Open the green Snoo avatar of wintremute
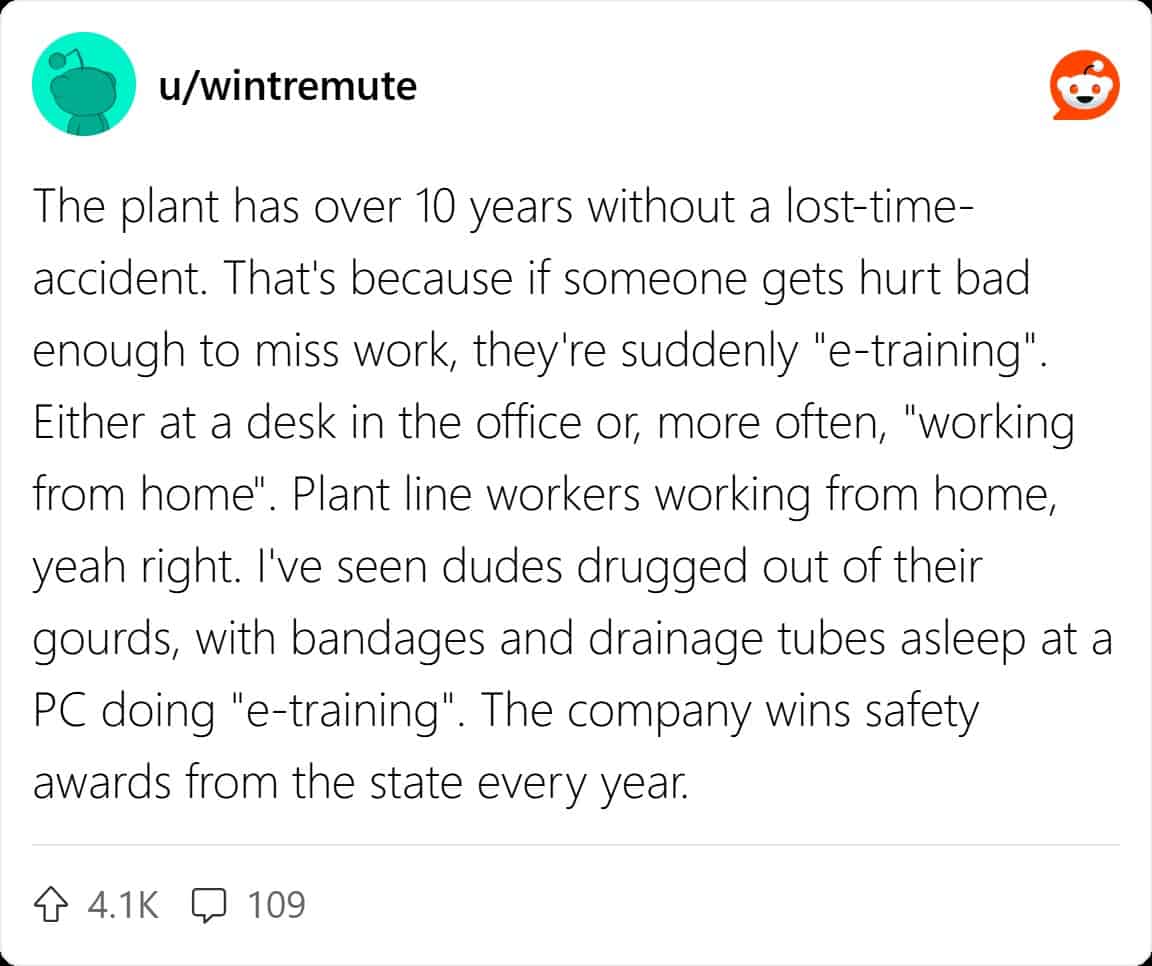1152x966 pixels. click(84, 87)
